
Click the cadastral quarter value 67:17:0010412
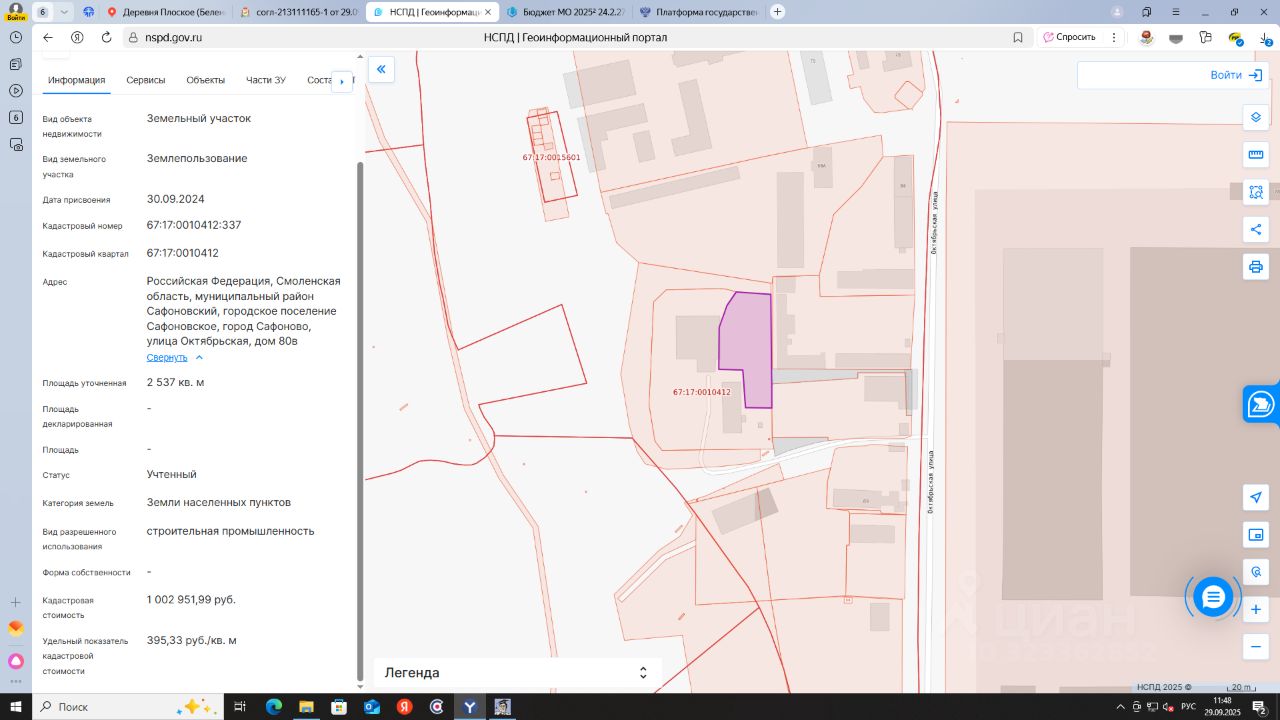click(182, 253)
